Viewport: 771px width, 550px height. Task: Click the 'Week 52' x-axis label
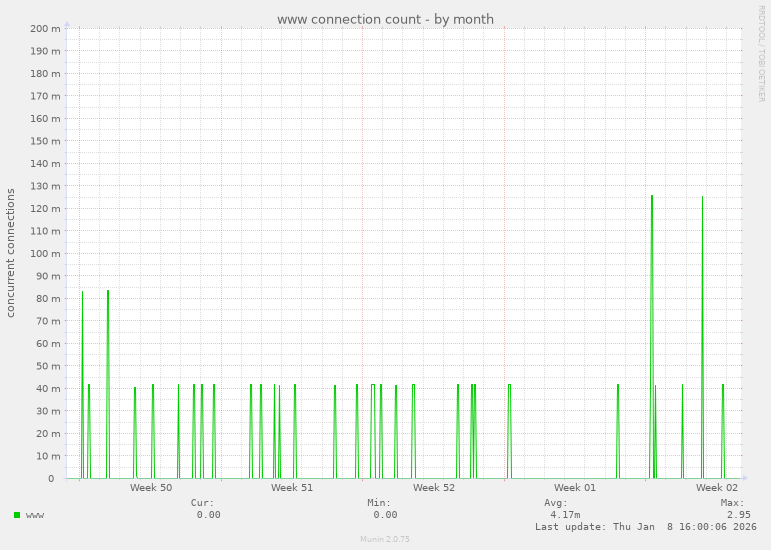434,488
